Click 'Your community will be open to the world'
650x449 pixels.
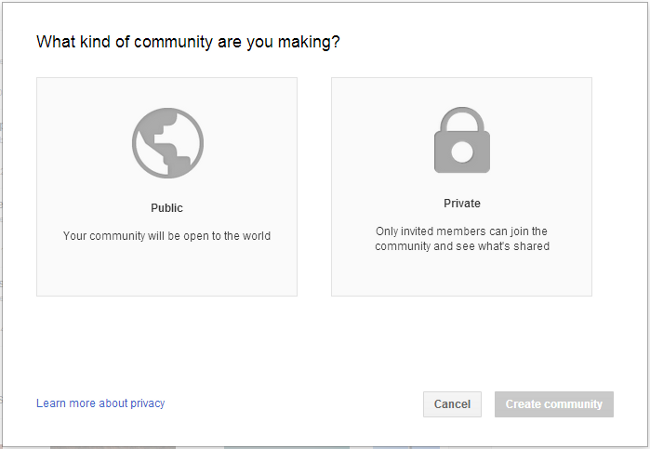pos(167,236)
